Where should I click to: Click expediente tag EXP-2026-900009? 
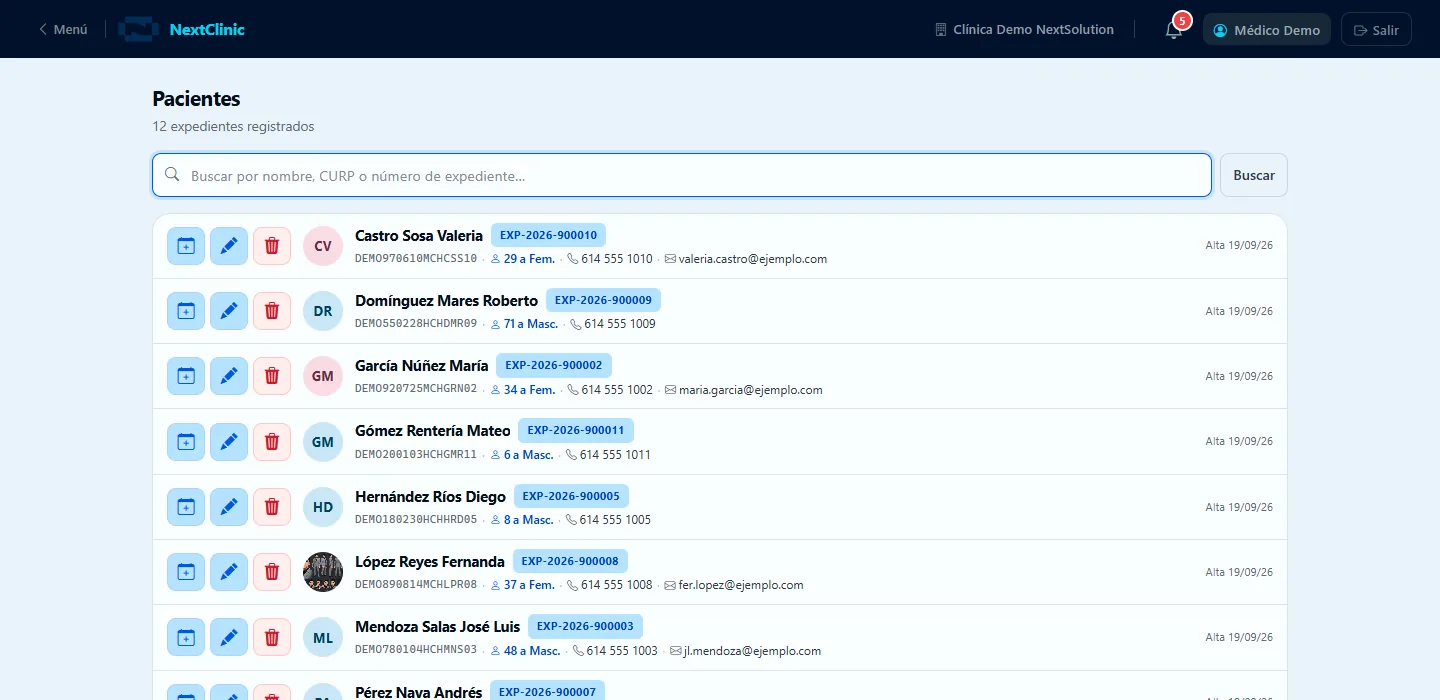pos(603,300)
